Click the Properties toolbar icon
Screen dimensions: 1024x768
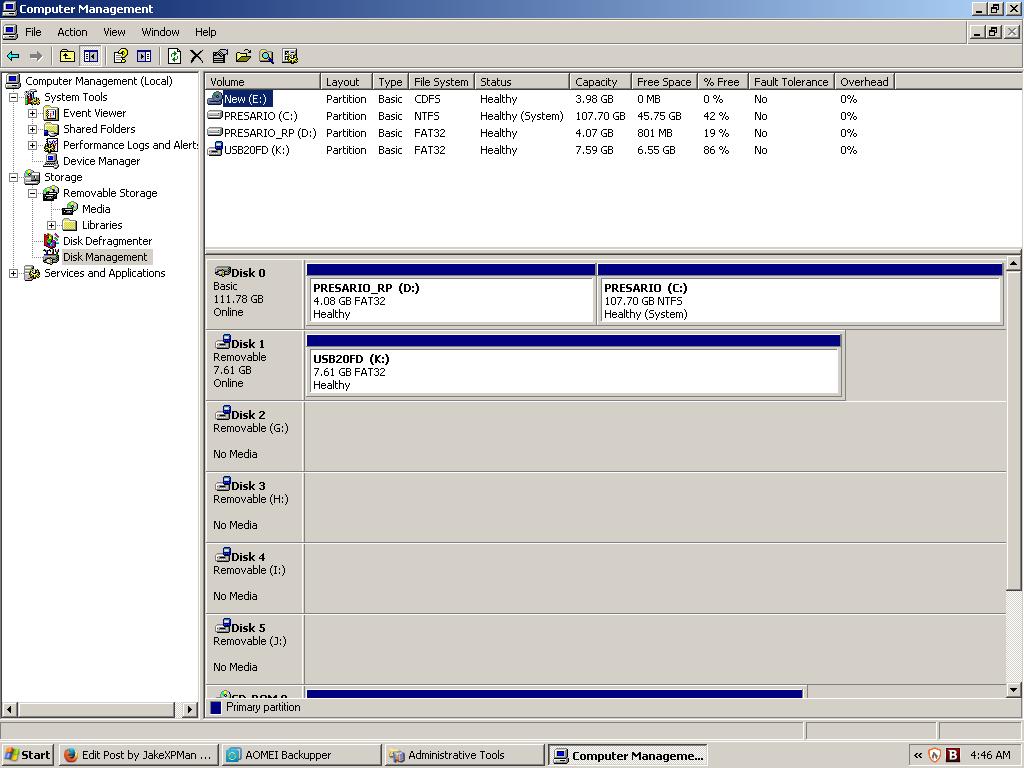(220, 56)
